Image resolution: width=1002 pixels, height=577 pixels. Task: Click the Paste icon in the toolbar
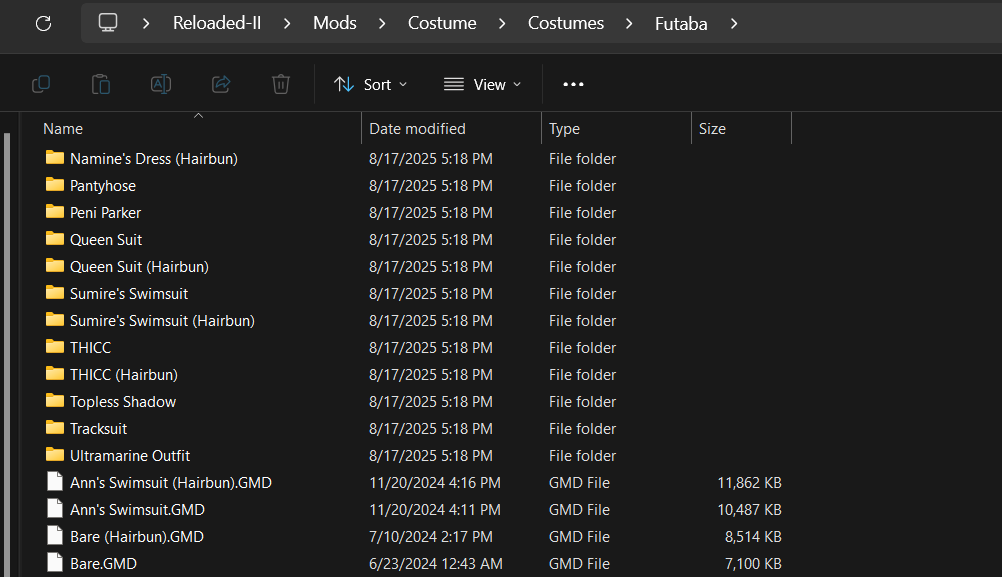(x=101, y=84)
